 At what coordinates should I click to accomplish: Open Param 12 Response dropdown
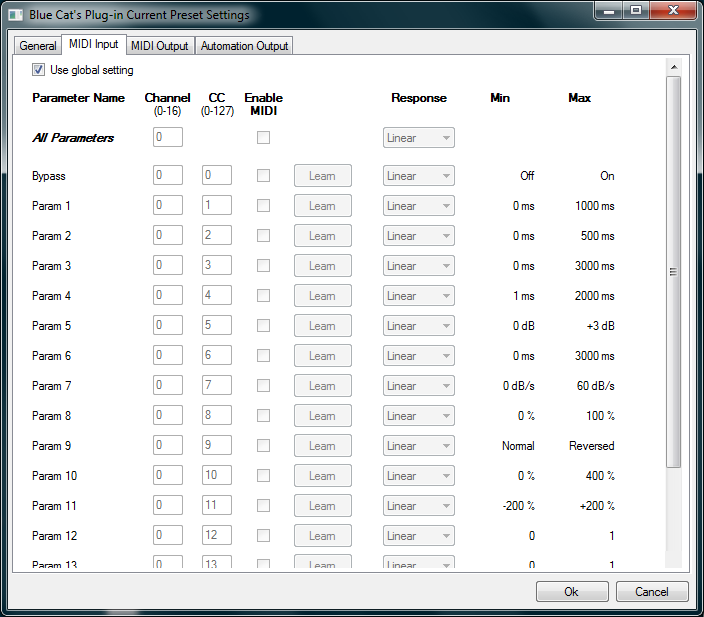[418, 536]
